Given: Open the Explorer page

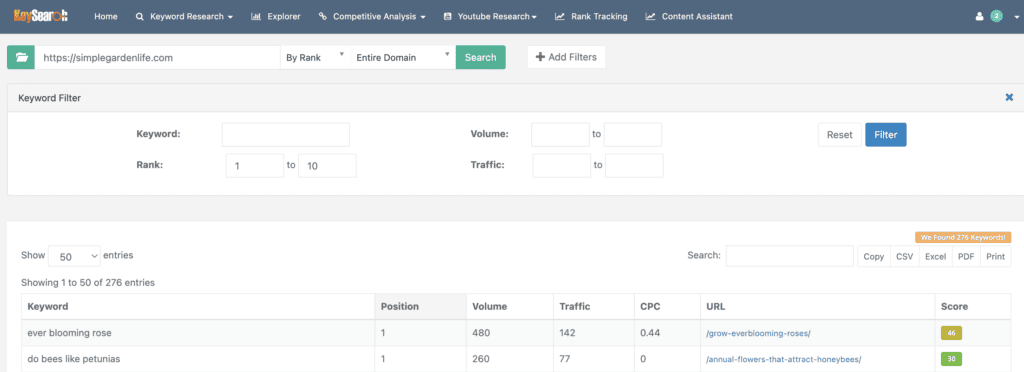Looking at the screenshot, I should (276, 16).
